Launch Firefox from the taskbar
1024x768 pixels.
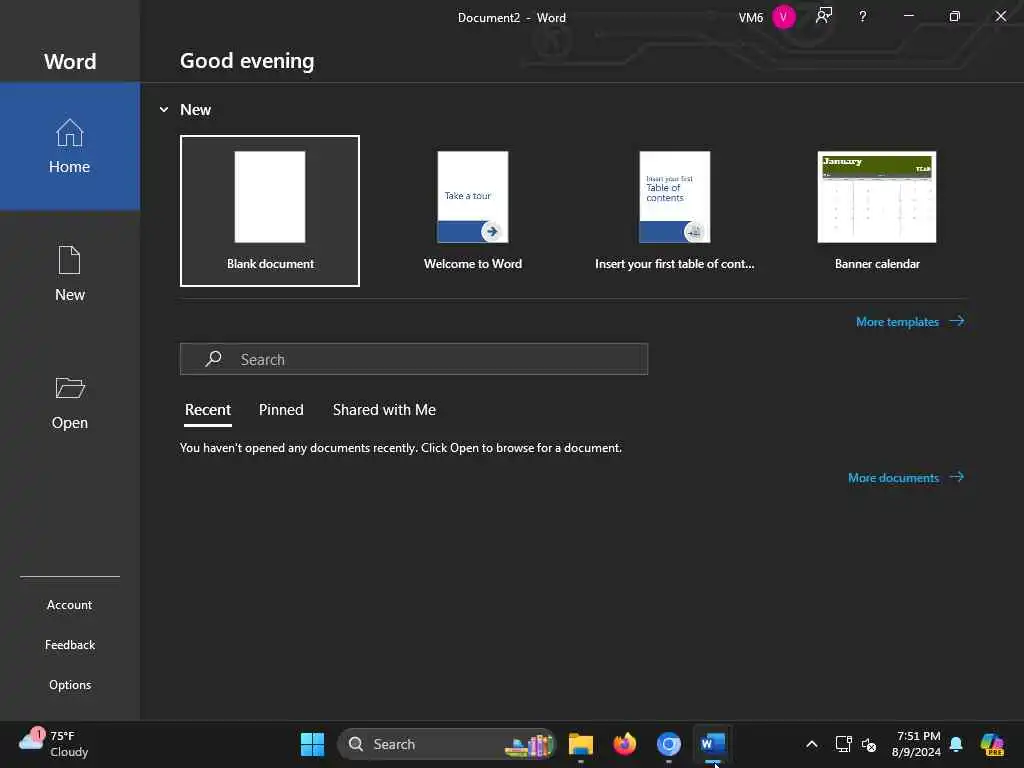(x=624, y=744)
